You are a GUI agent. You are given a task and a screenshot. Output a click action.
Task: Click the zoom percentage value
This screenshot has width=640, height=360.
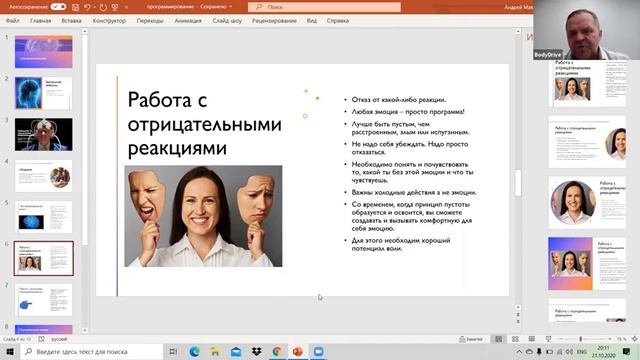click(621, 339)
